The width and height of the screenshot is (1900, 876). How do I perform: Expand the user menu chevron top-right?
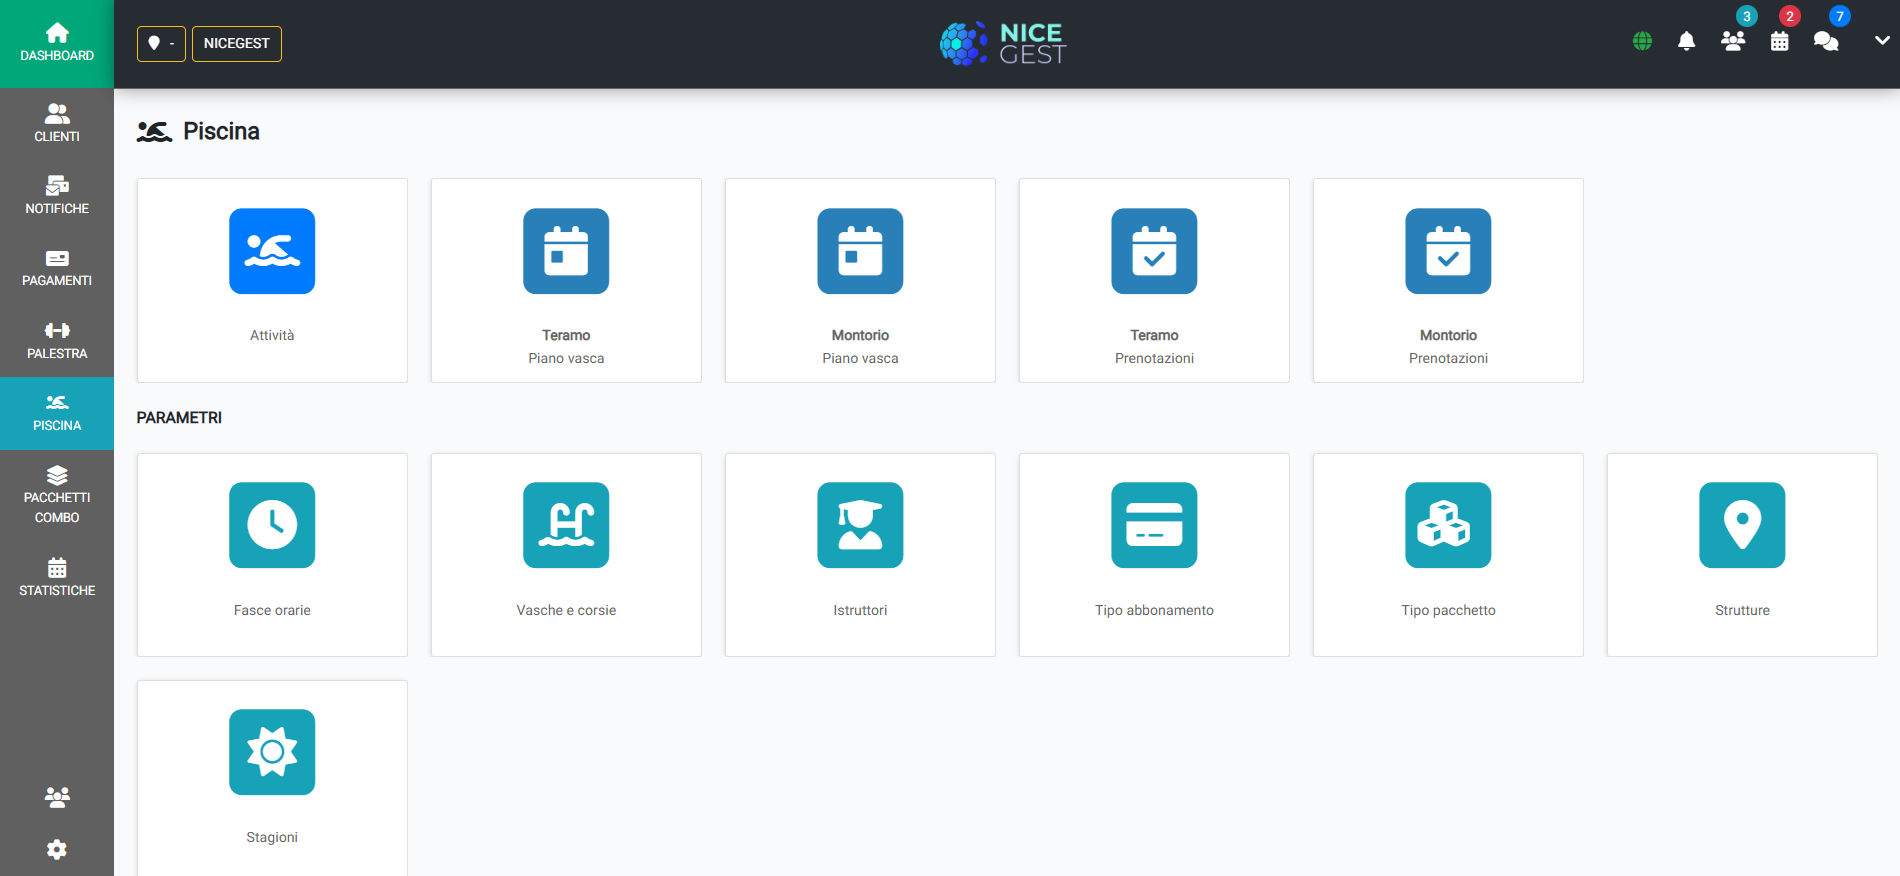pos(1882,41)
